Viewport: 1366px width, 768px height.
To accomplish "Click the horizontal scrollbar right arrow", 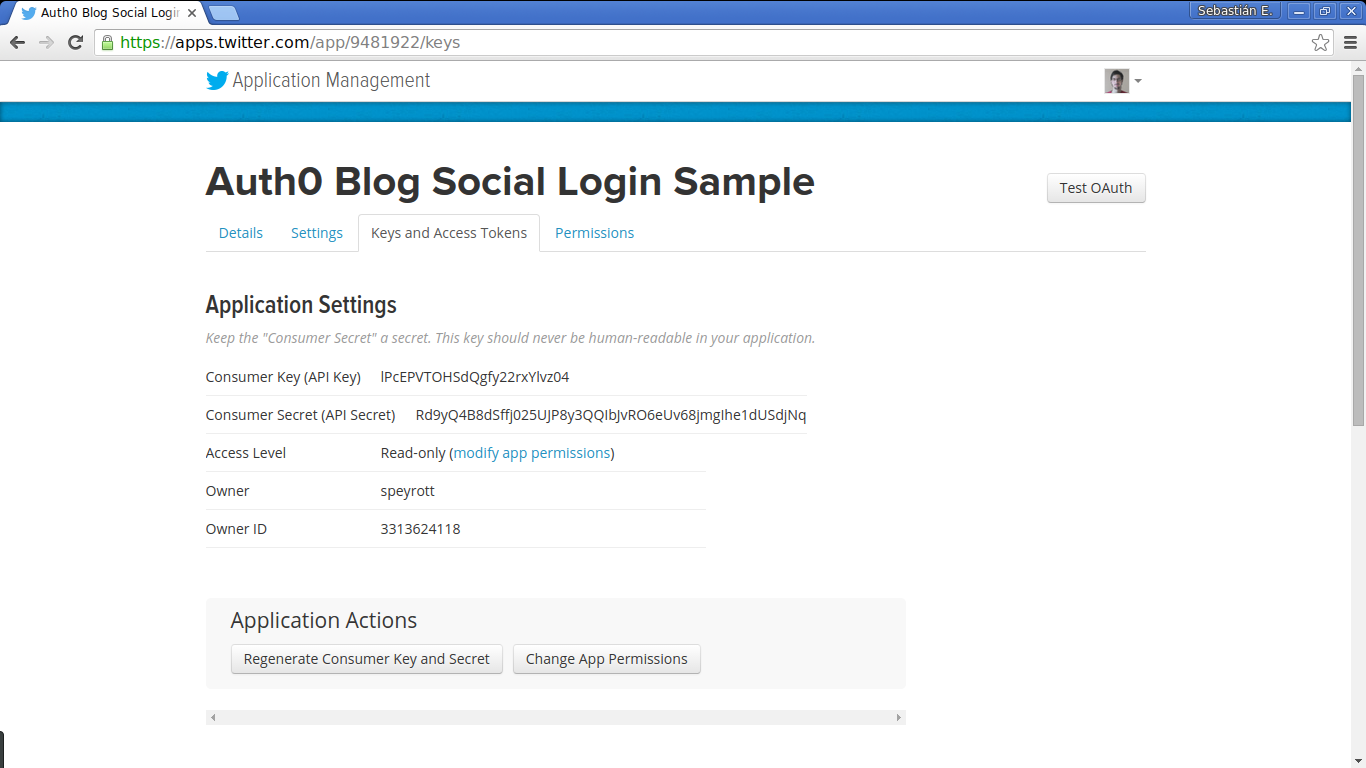I will tap(899, 717).
